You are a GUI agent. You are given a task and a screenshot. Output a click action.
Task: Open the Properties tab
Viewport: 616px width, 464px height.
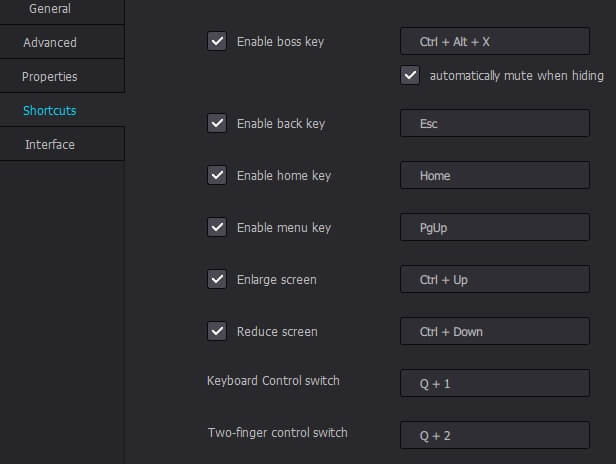[x=50, y=77]
